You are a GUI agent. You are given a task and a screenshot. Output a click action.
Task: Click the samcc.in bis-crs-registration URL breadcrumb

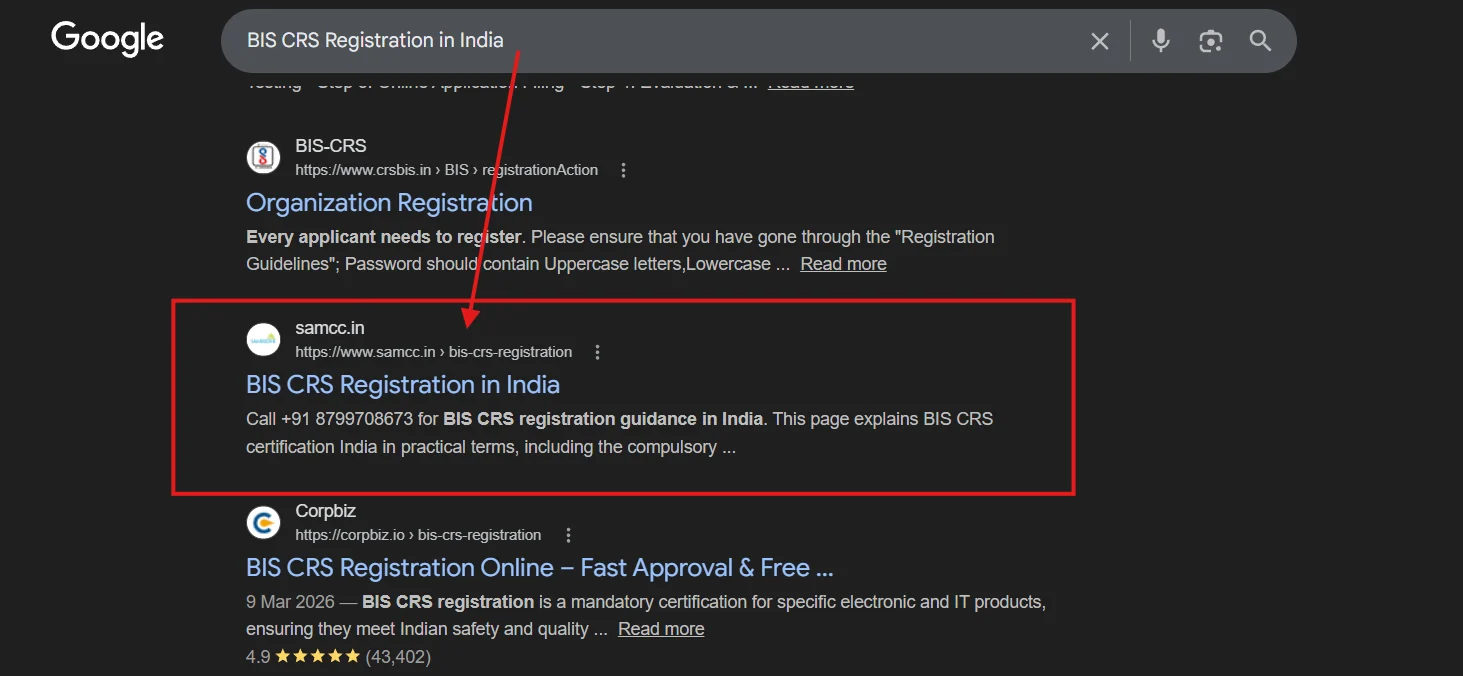click(433, 352)
